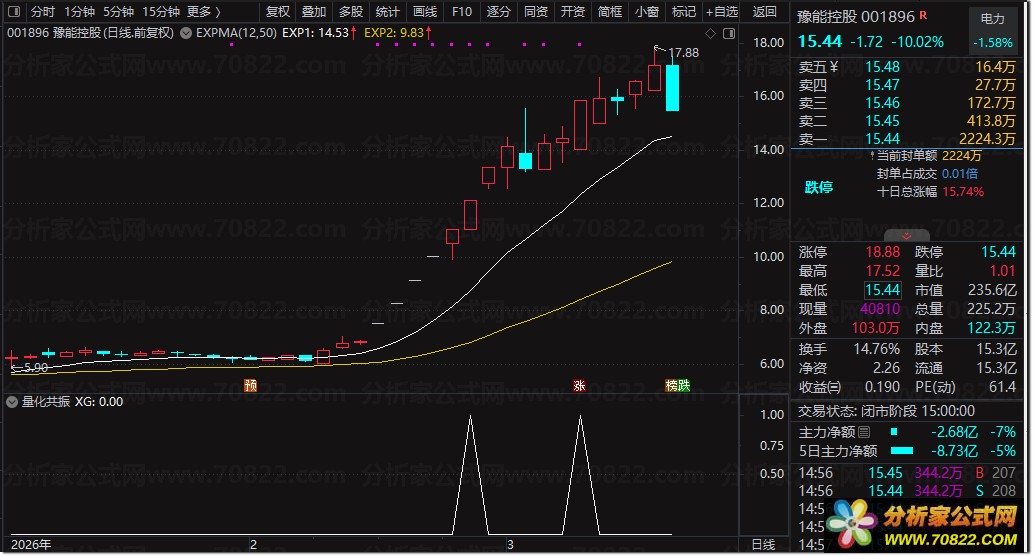Open the 复权 adjustment option
The image size is (1034, 556).
pyautogui.click(x=278, y=12)
